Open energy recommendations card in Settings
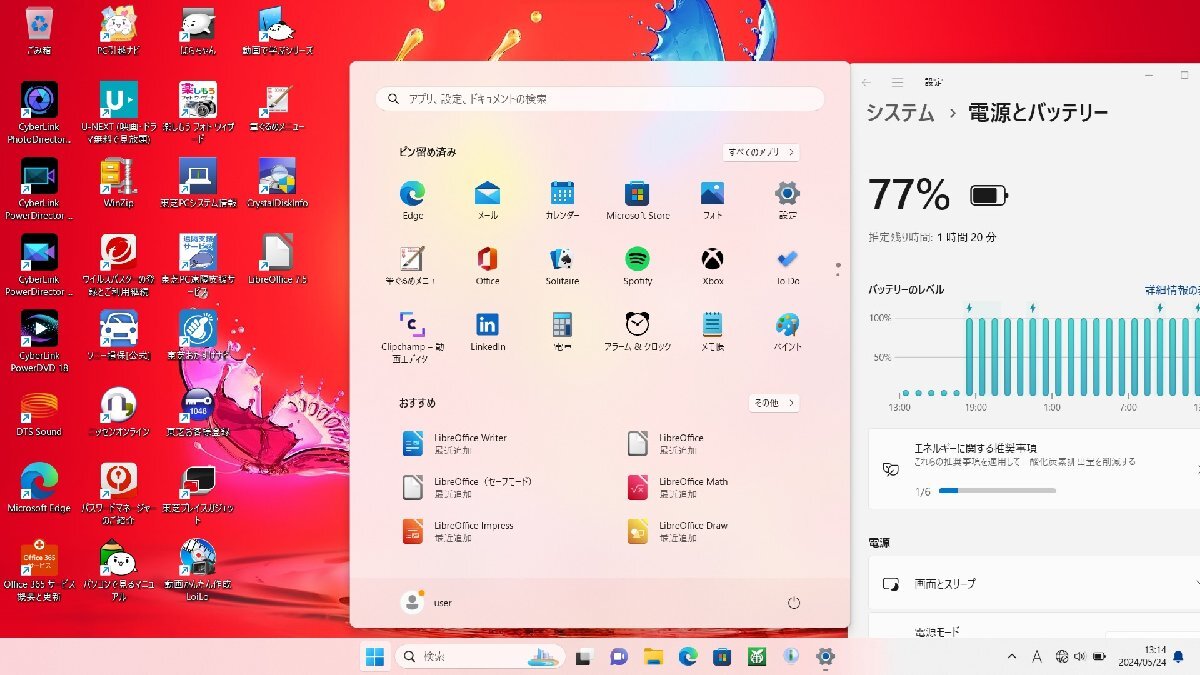Screen dimensions: 1200x675 tap(1034, 470)
